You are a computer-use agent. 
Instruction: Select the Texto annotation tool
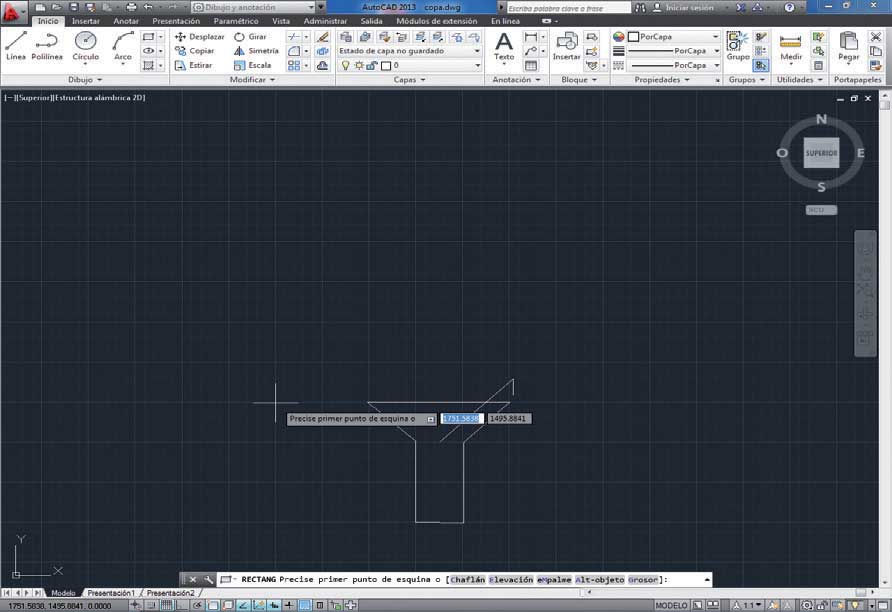click(503, 46)
